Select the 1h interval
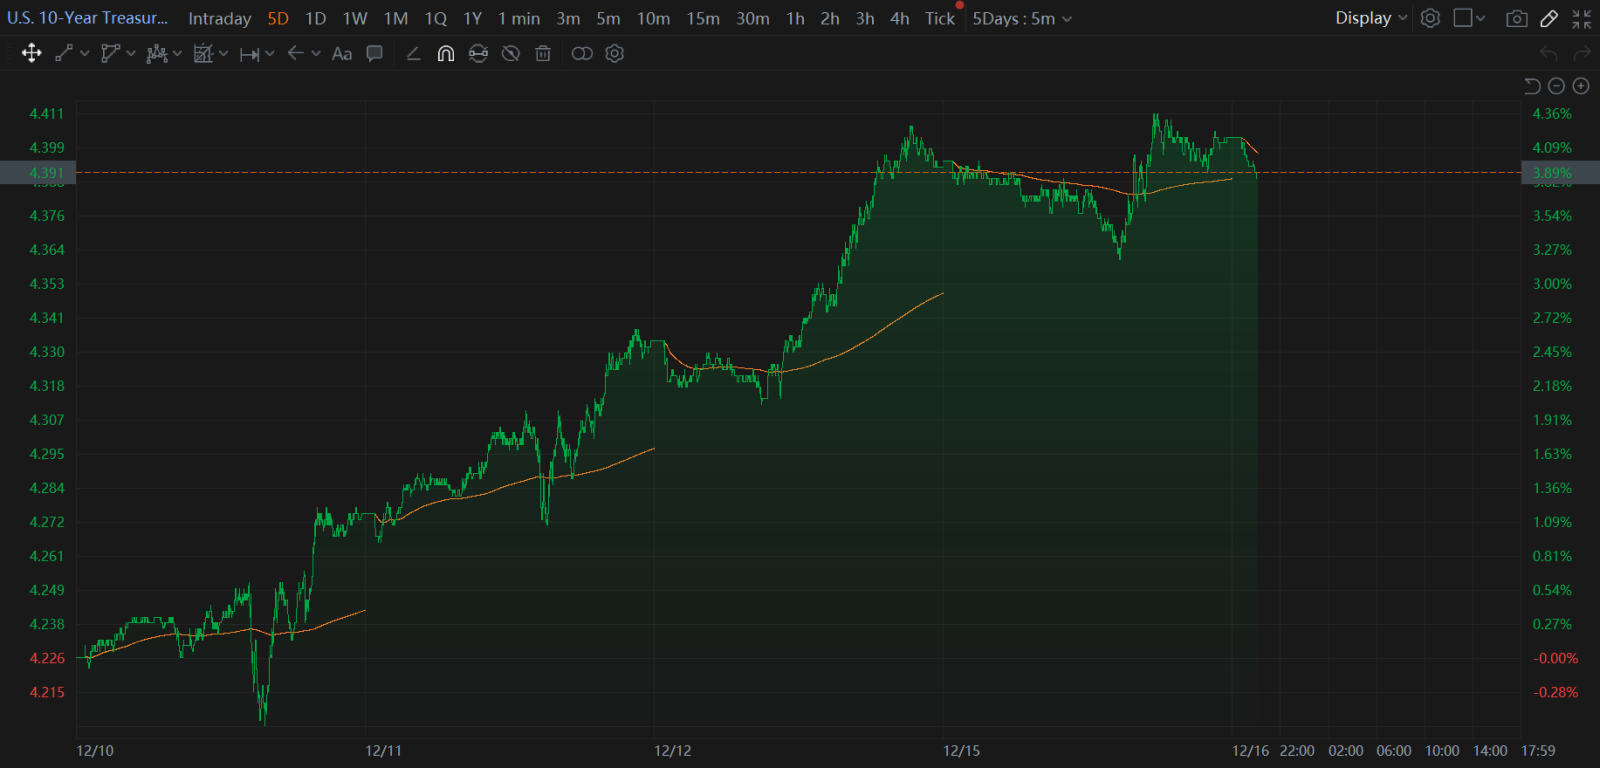This screenshot has height=768, width=1600. click(x=795, y=18)
